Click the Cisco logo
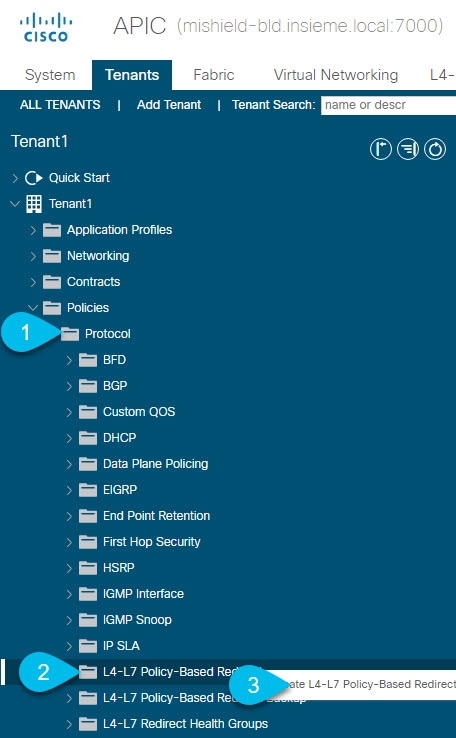Image resolution: width=456 pixels, height=738 pixels. point(46,27)
